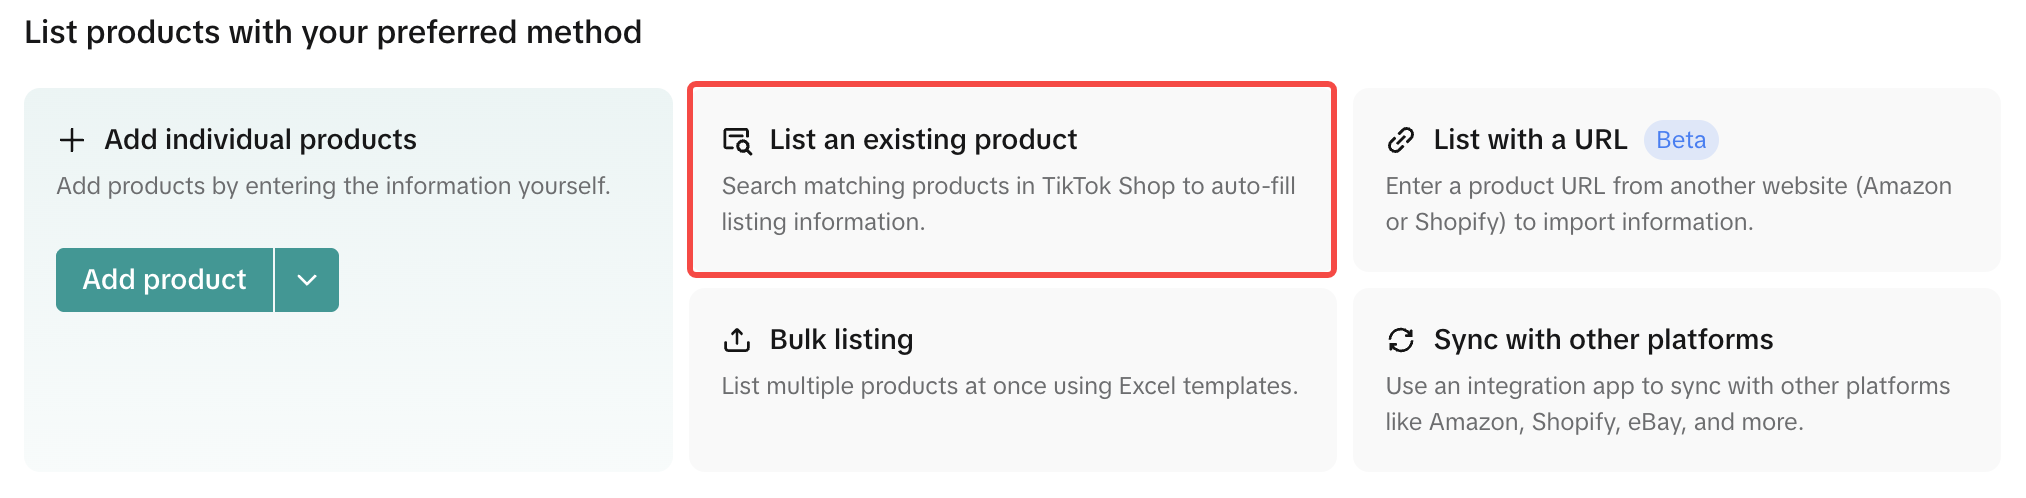The width and height of the screenshot is (2026, 498).
Task: Click the plus icon beside Add individual products
Action: (71, 140)
